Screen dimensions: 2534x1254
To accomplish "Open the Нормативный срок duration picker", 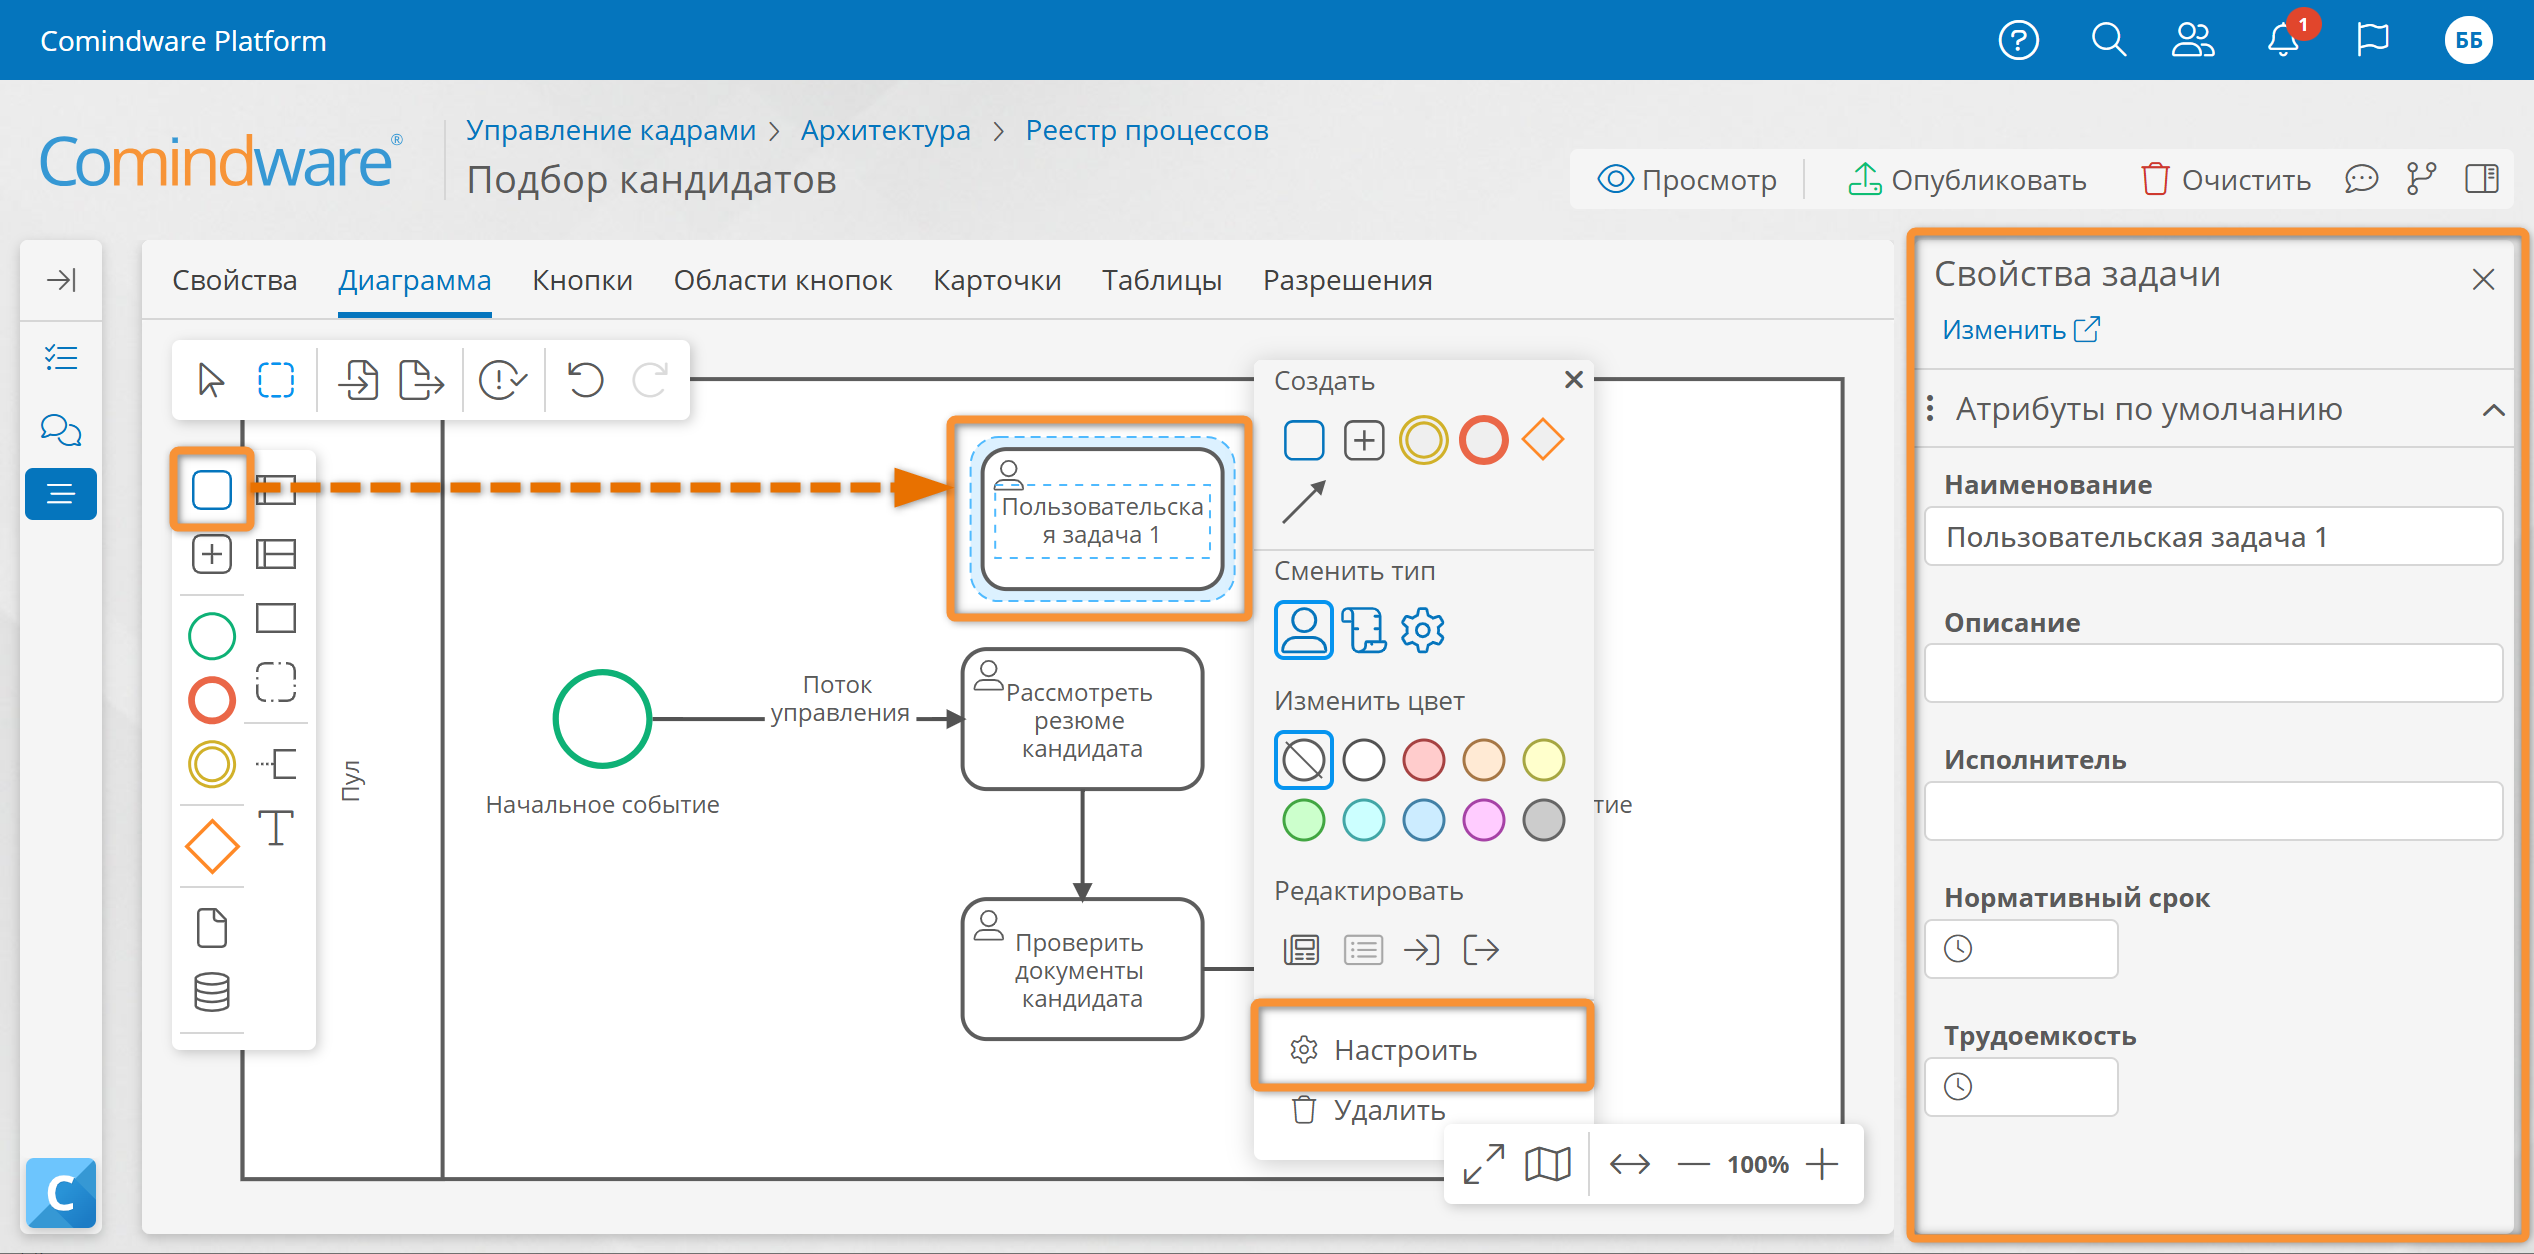I will (x=2021, y=948).
